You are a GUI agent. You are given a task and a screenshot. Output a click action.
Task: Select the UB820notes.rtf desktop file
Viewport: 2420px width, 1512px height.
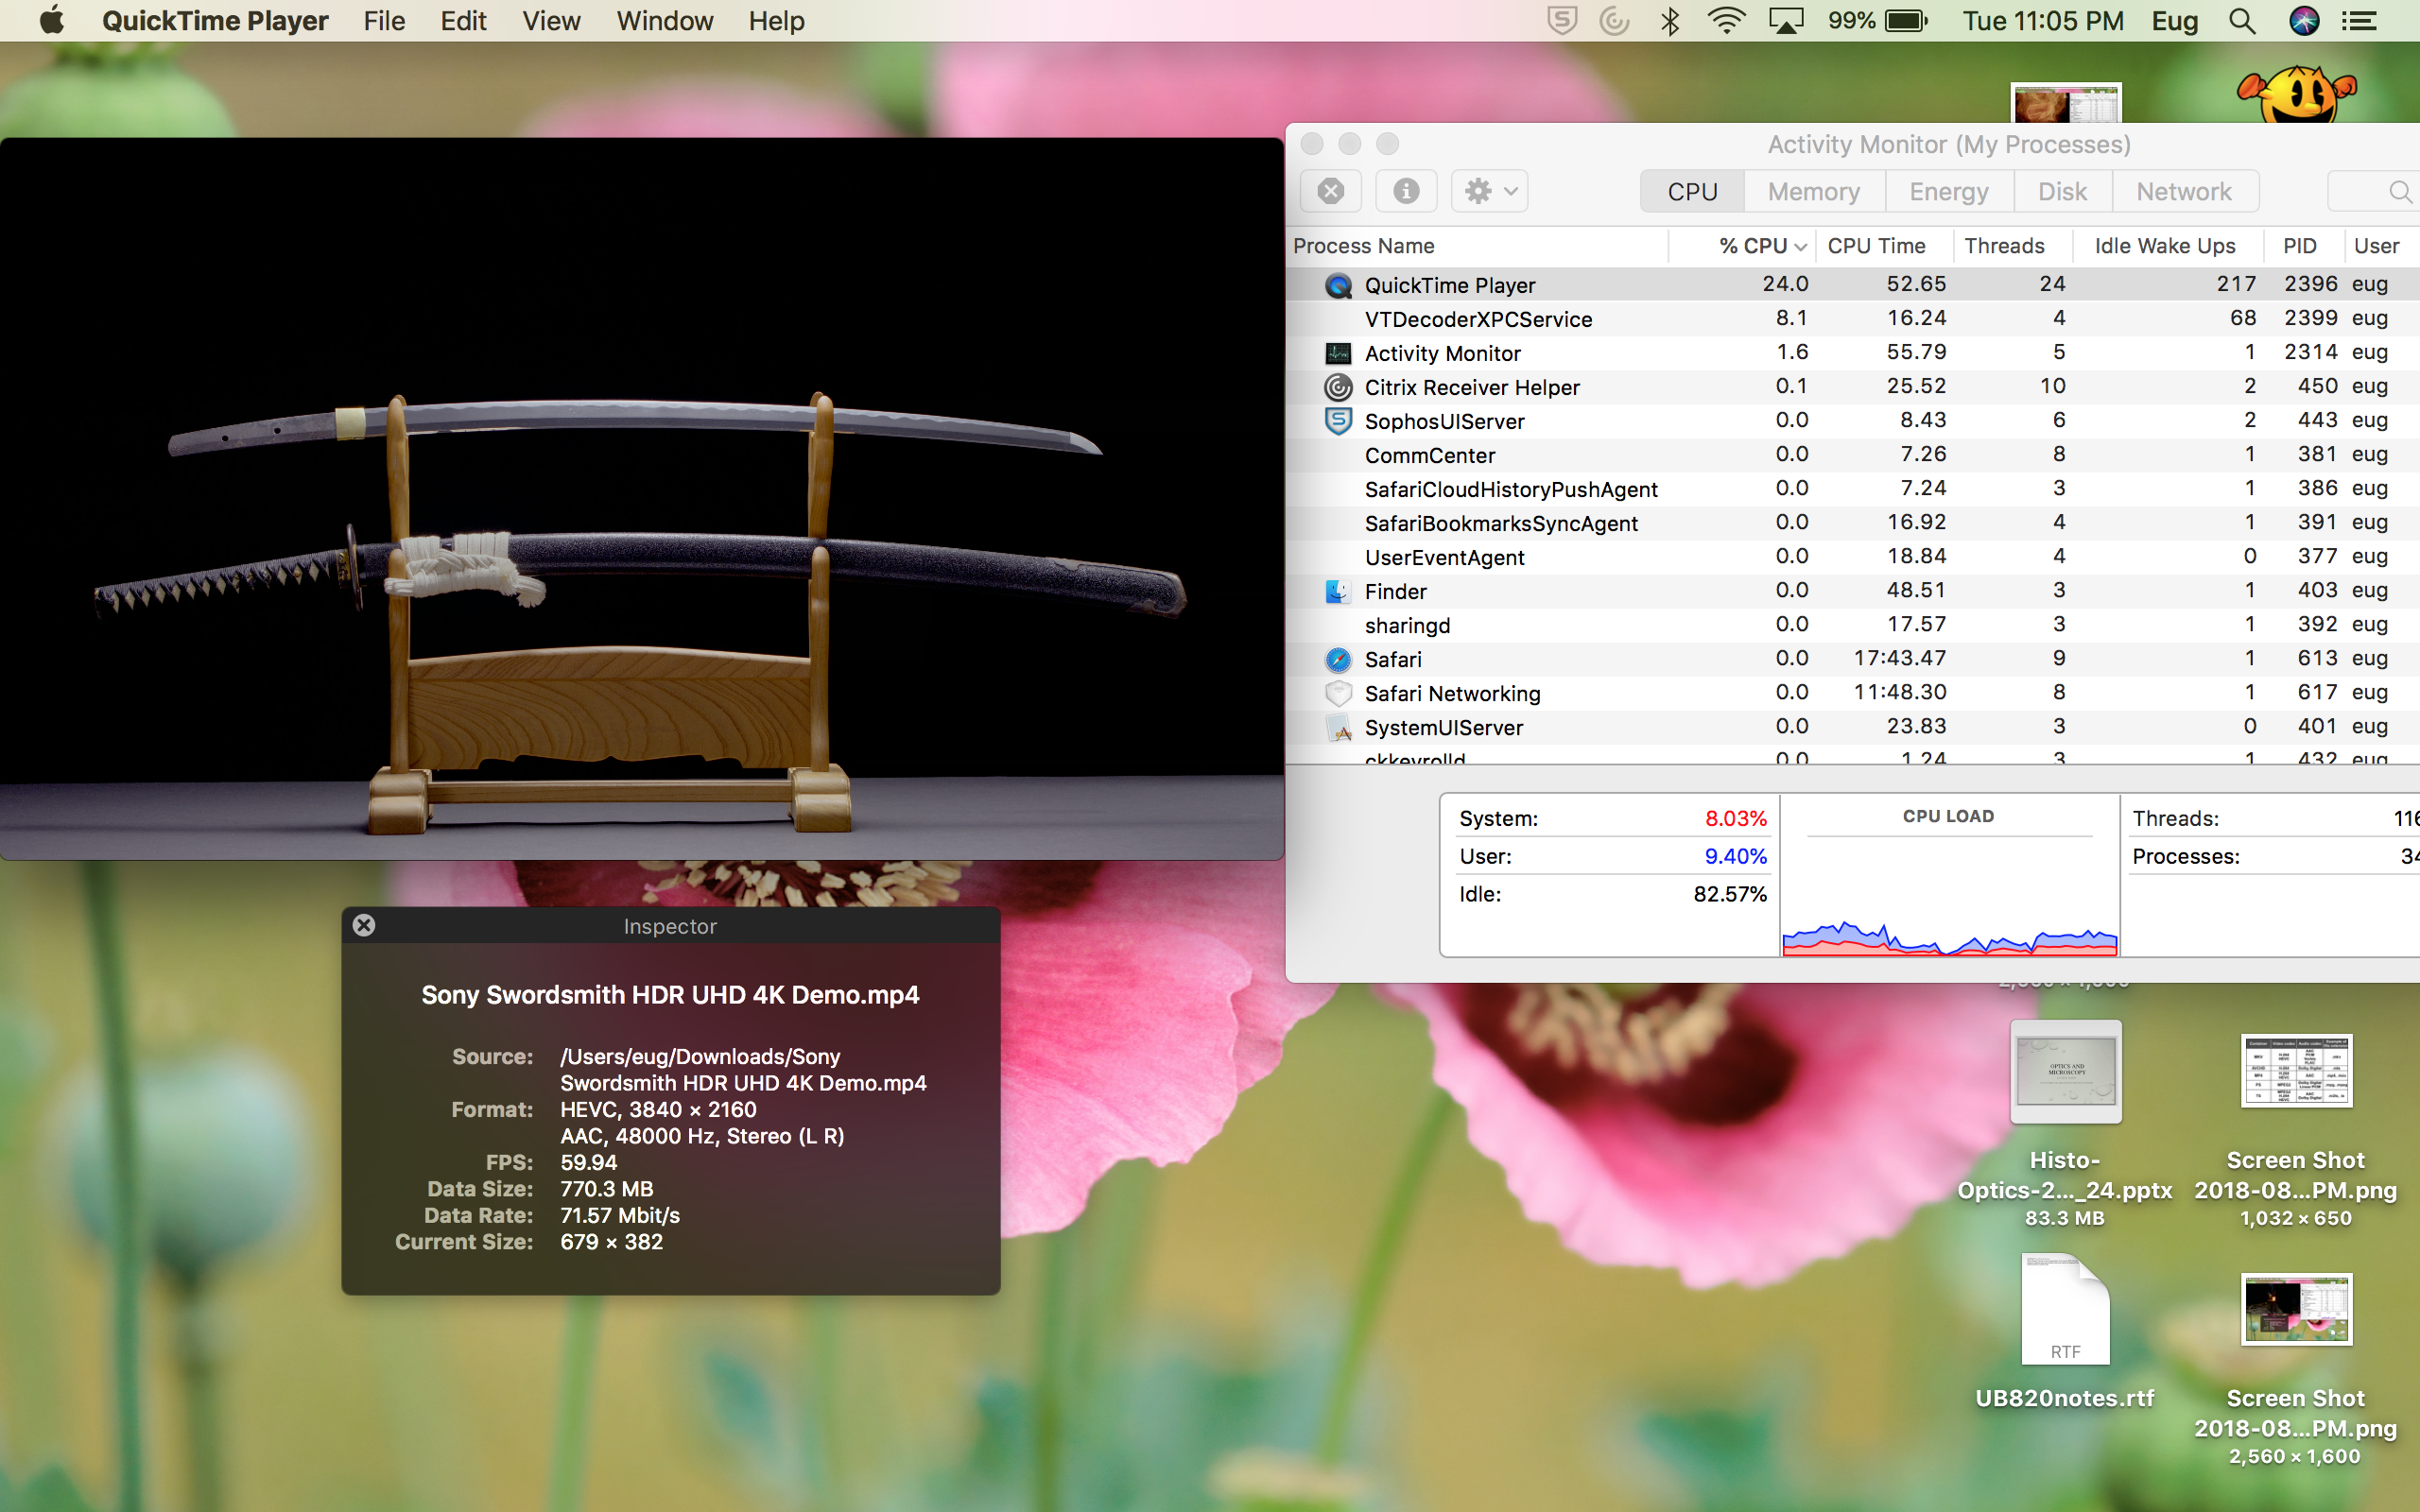(2065, 1310)
